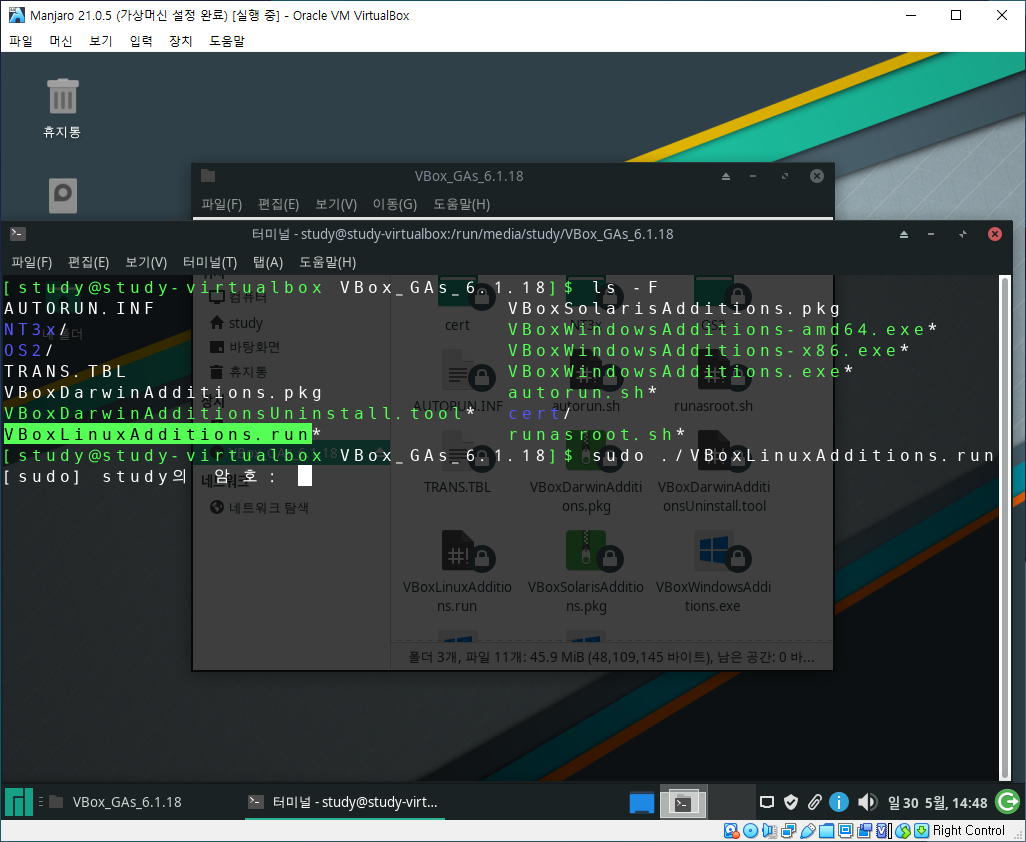Open VirtualBox 파일 menu

coord(21,41)
